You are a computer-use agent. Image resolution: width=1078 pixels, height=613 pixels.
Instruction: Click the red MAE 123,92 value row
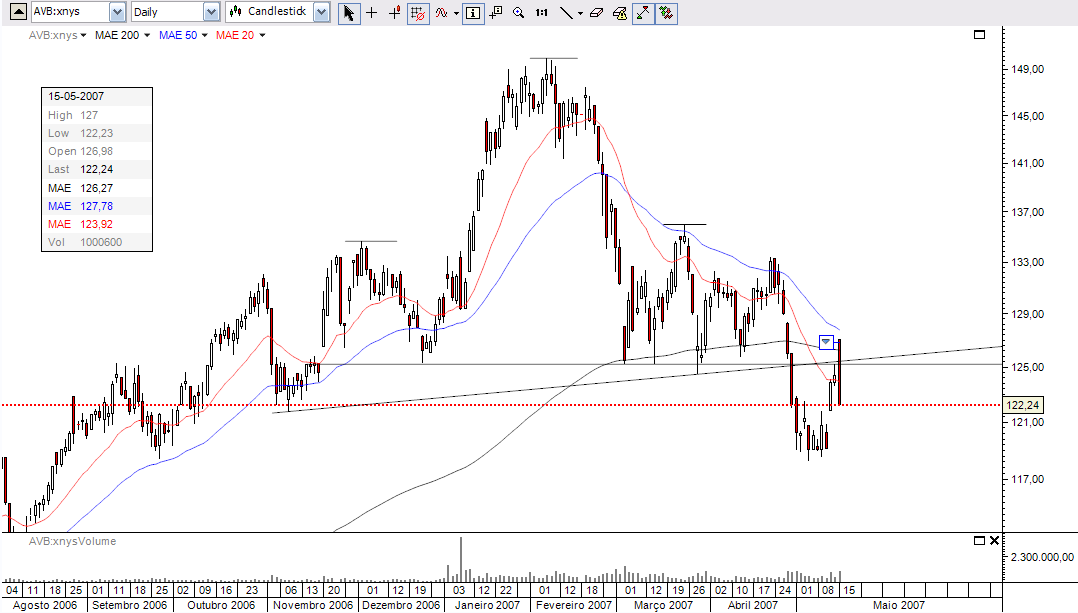point(96,224)
